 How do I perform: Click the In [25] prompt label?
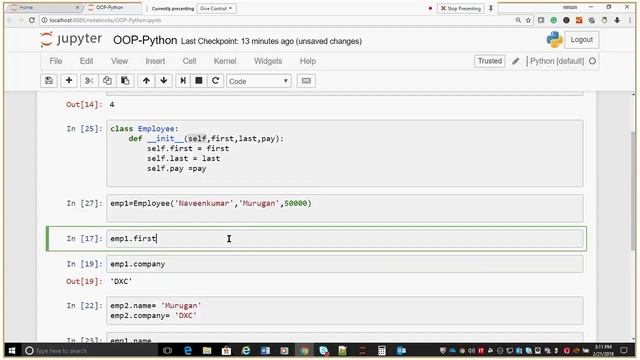click(84, 129)
